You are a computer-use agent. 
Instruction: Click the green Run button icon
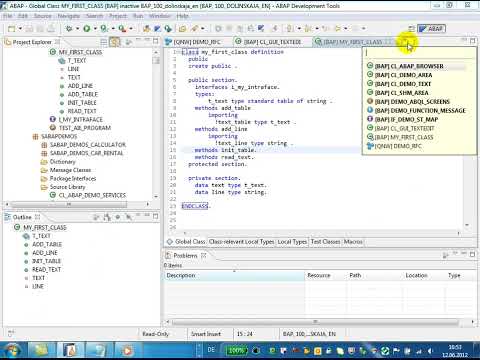click(87, 29)
